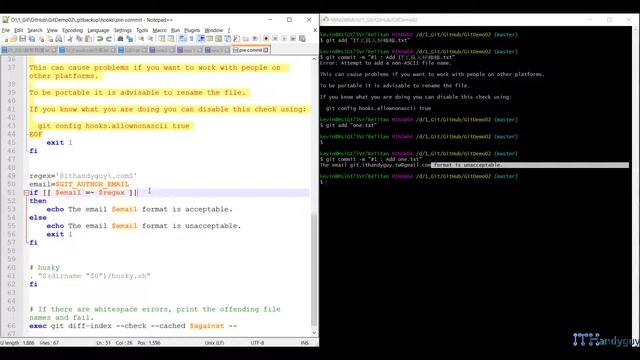Click the Save All toolbar icon
This screenshot has width=640, height=360.
[x=32, y=39]
